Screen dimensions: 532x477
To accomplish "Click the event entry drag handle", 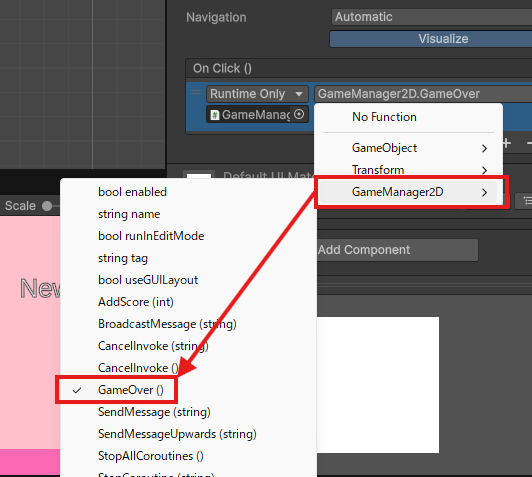I will point(196,92).
